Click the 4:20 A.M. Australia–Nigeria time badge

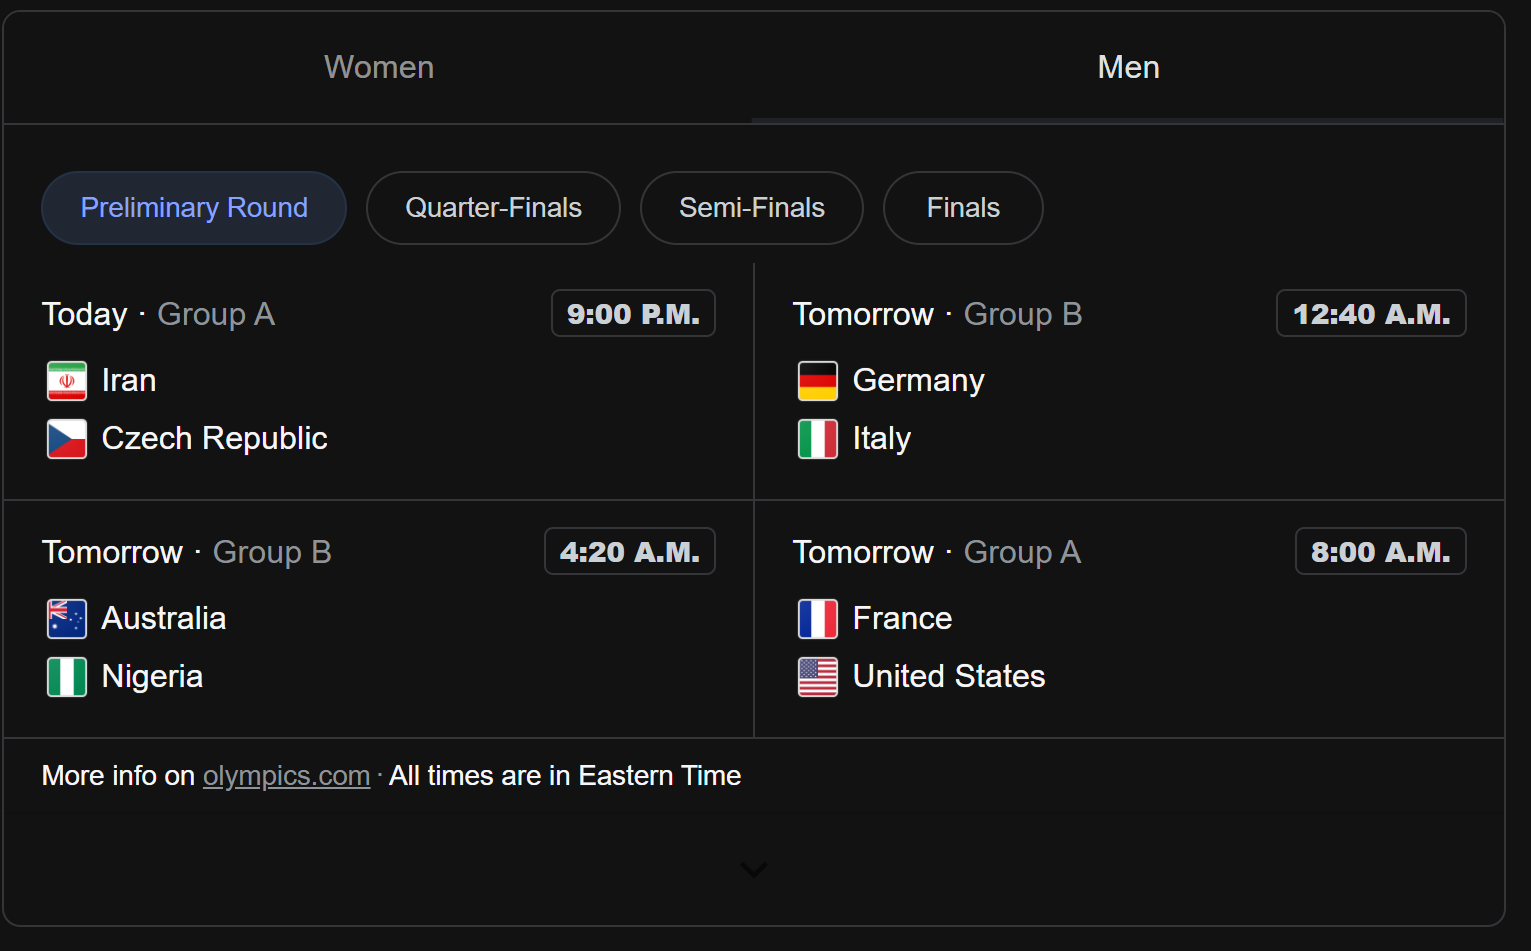click(629, 552)
